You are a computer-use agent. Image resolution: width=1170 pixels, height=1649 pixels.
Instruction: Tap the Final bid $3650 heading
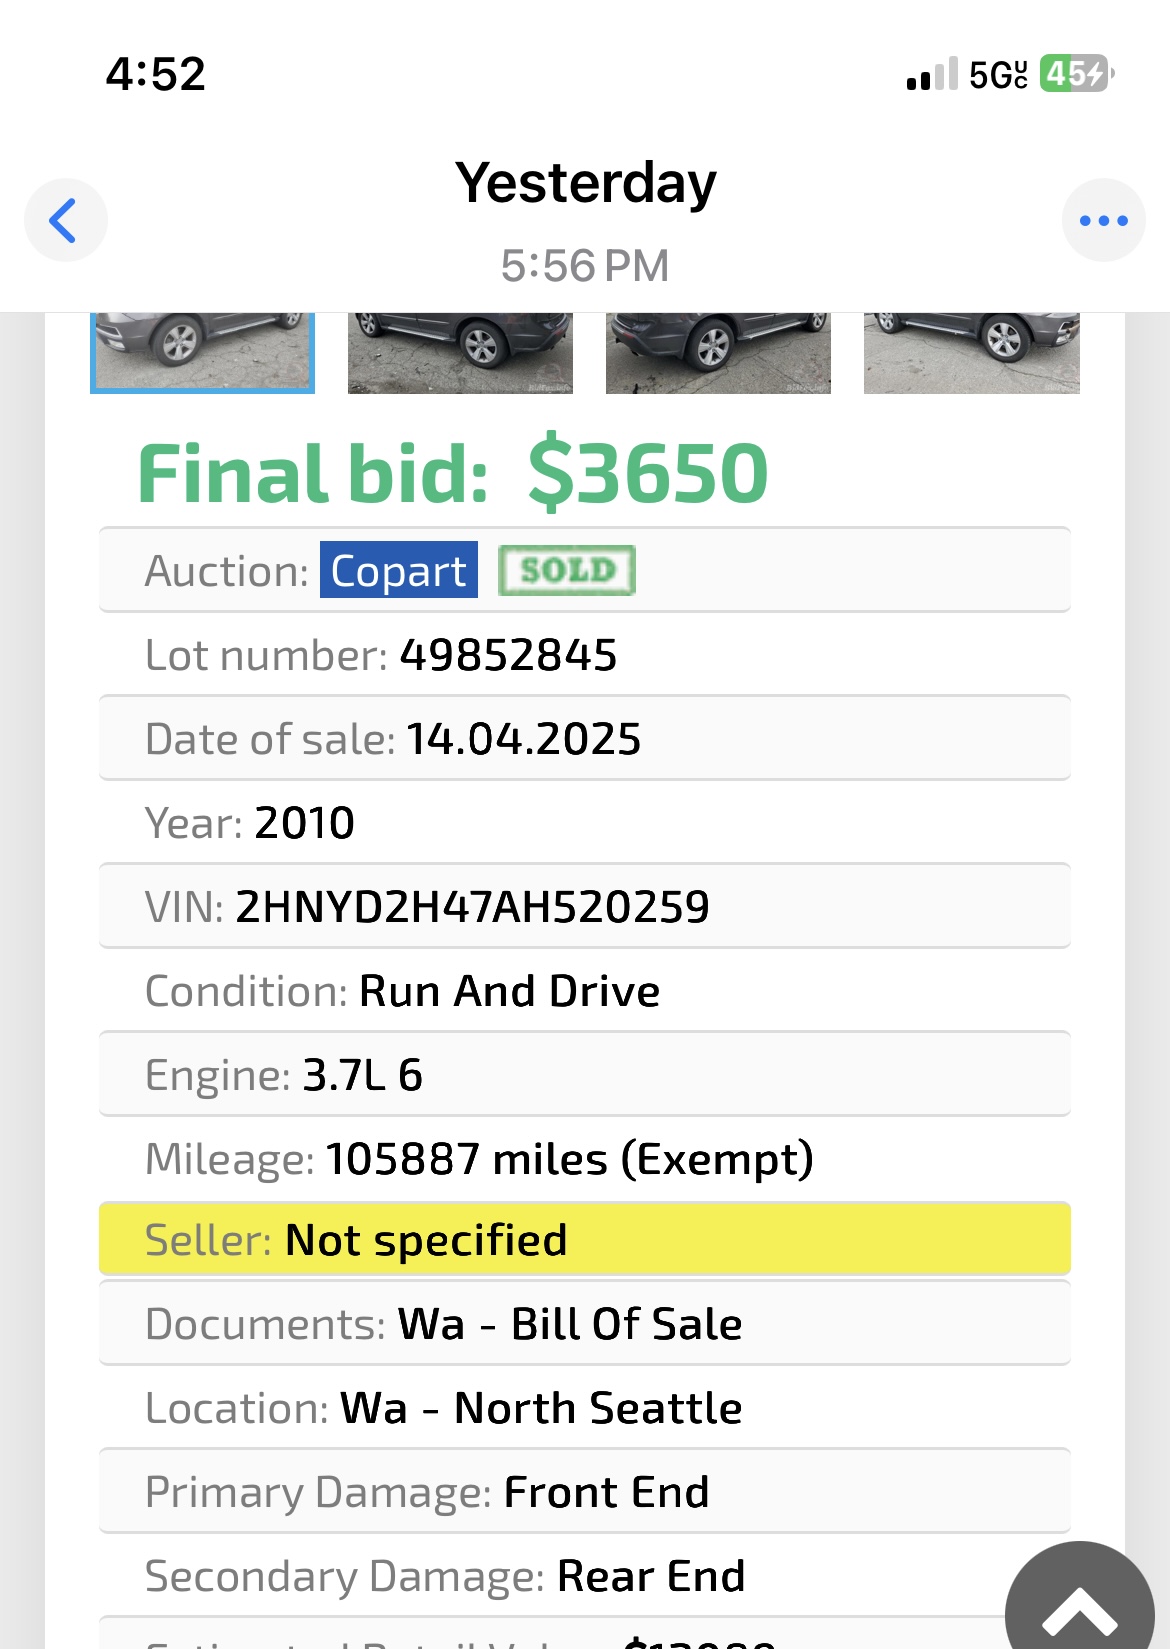pyautogui.click(x=453, y=473)
